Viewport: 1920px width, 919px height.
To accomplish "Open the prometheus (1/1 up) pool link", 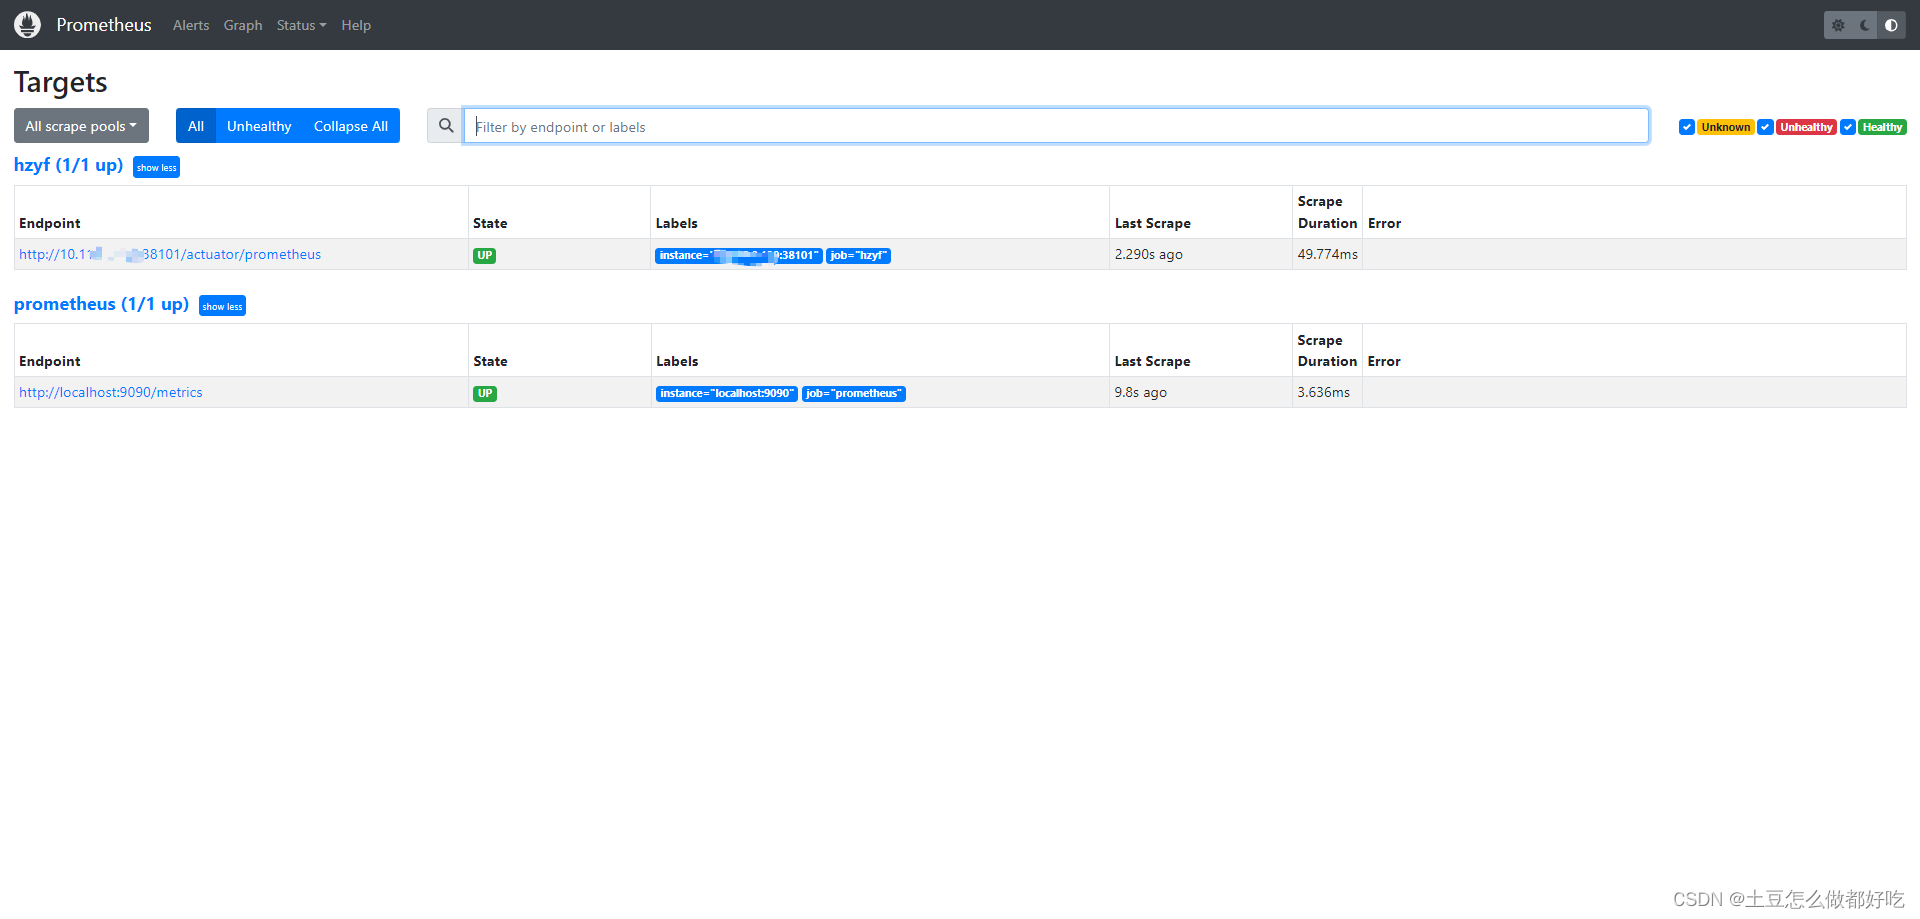I will click(101, 304).
